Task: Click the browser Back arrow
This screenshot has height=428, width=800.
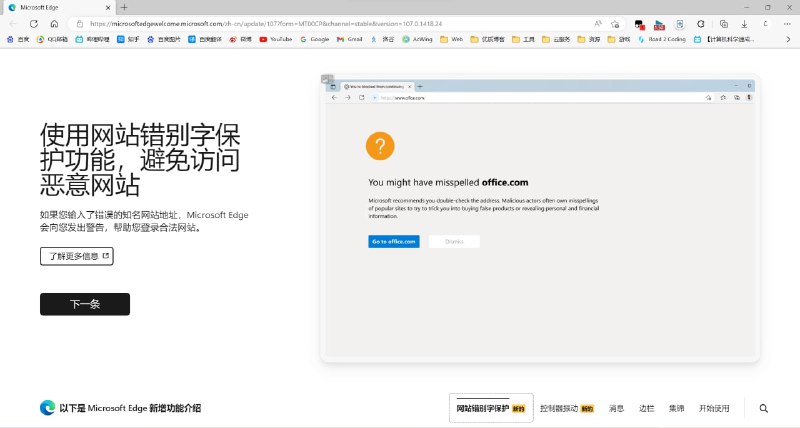Action: point(13,23)
